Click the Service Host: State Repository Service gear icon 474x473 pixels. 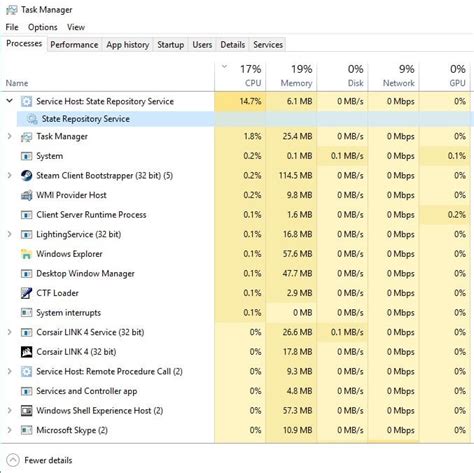(x=26, y=101)
